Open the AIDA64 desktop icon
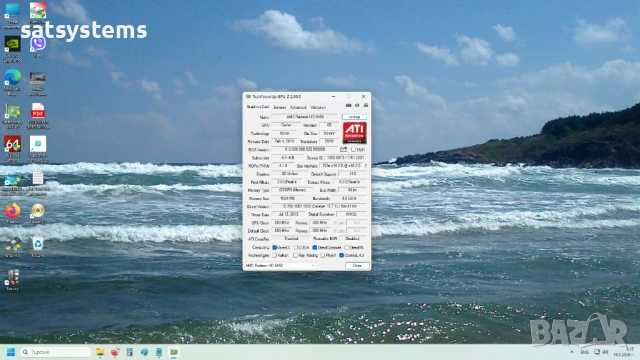This screenshot has width=640, height=360. [13, 144]
